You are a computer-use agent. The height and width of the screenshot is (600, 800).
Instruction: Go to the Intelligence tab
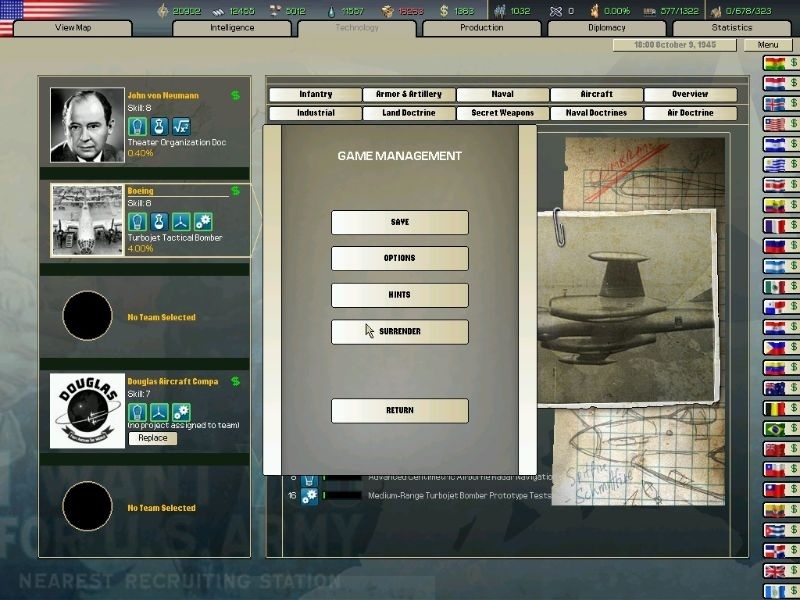233,27
